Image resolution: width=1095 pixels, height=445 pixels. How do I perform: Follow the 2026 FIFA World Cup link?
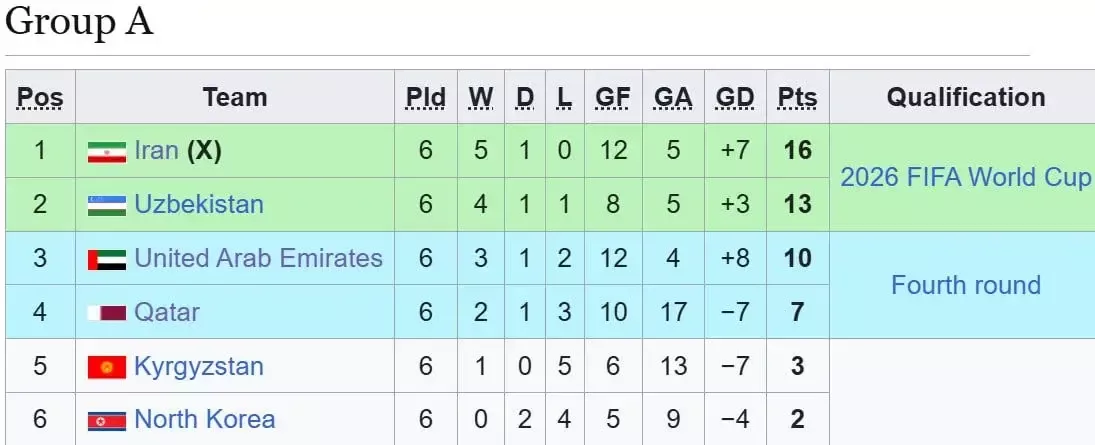965,177
